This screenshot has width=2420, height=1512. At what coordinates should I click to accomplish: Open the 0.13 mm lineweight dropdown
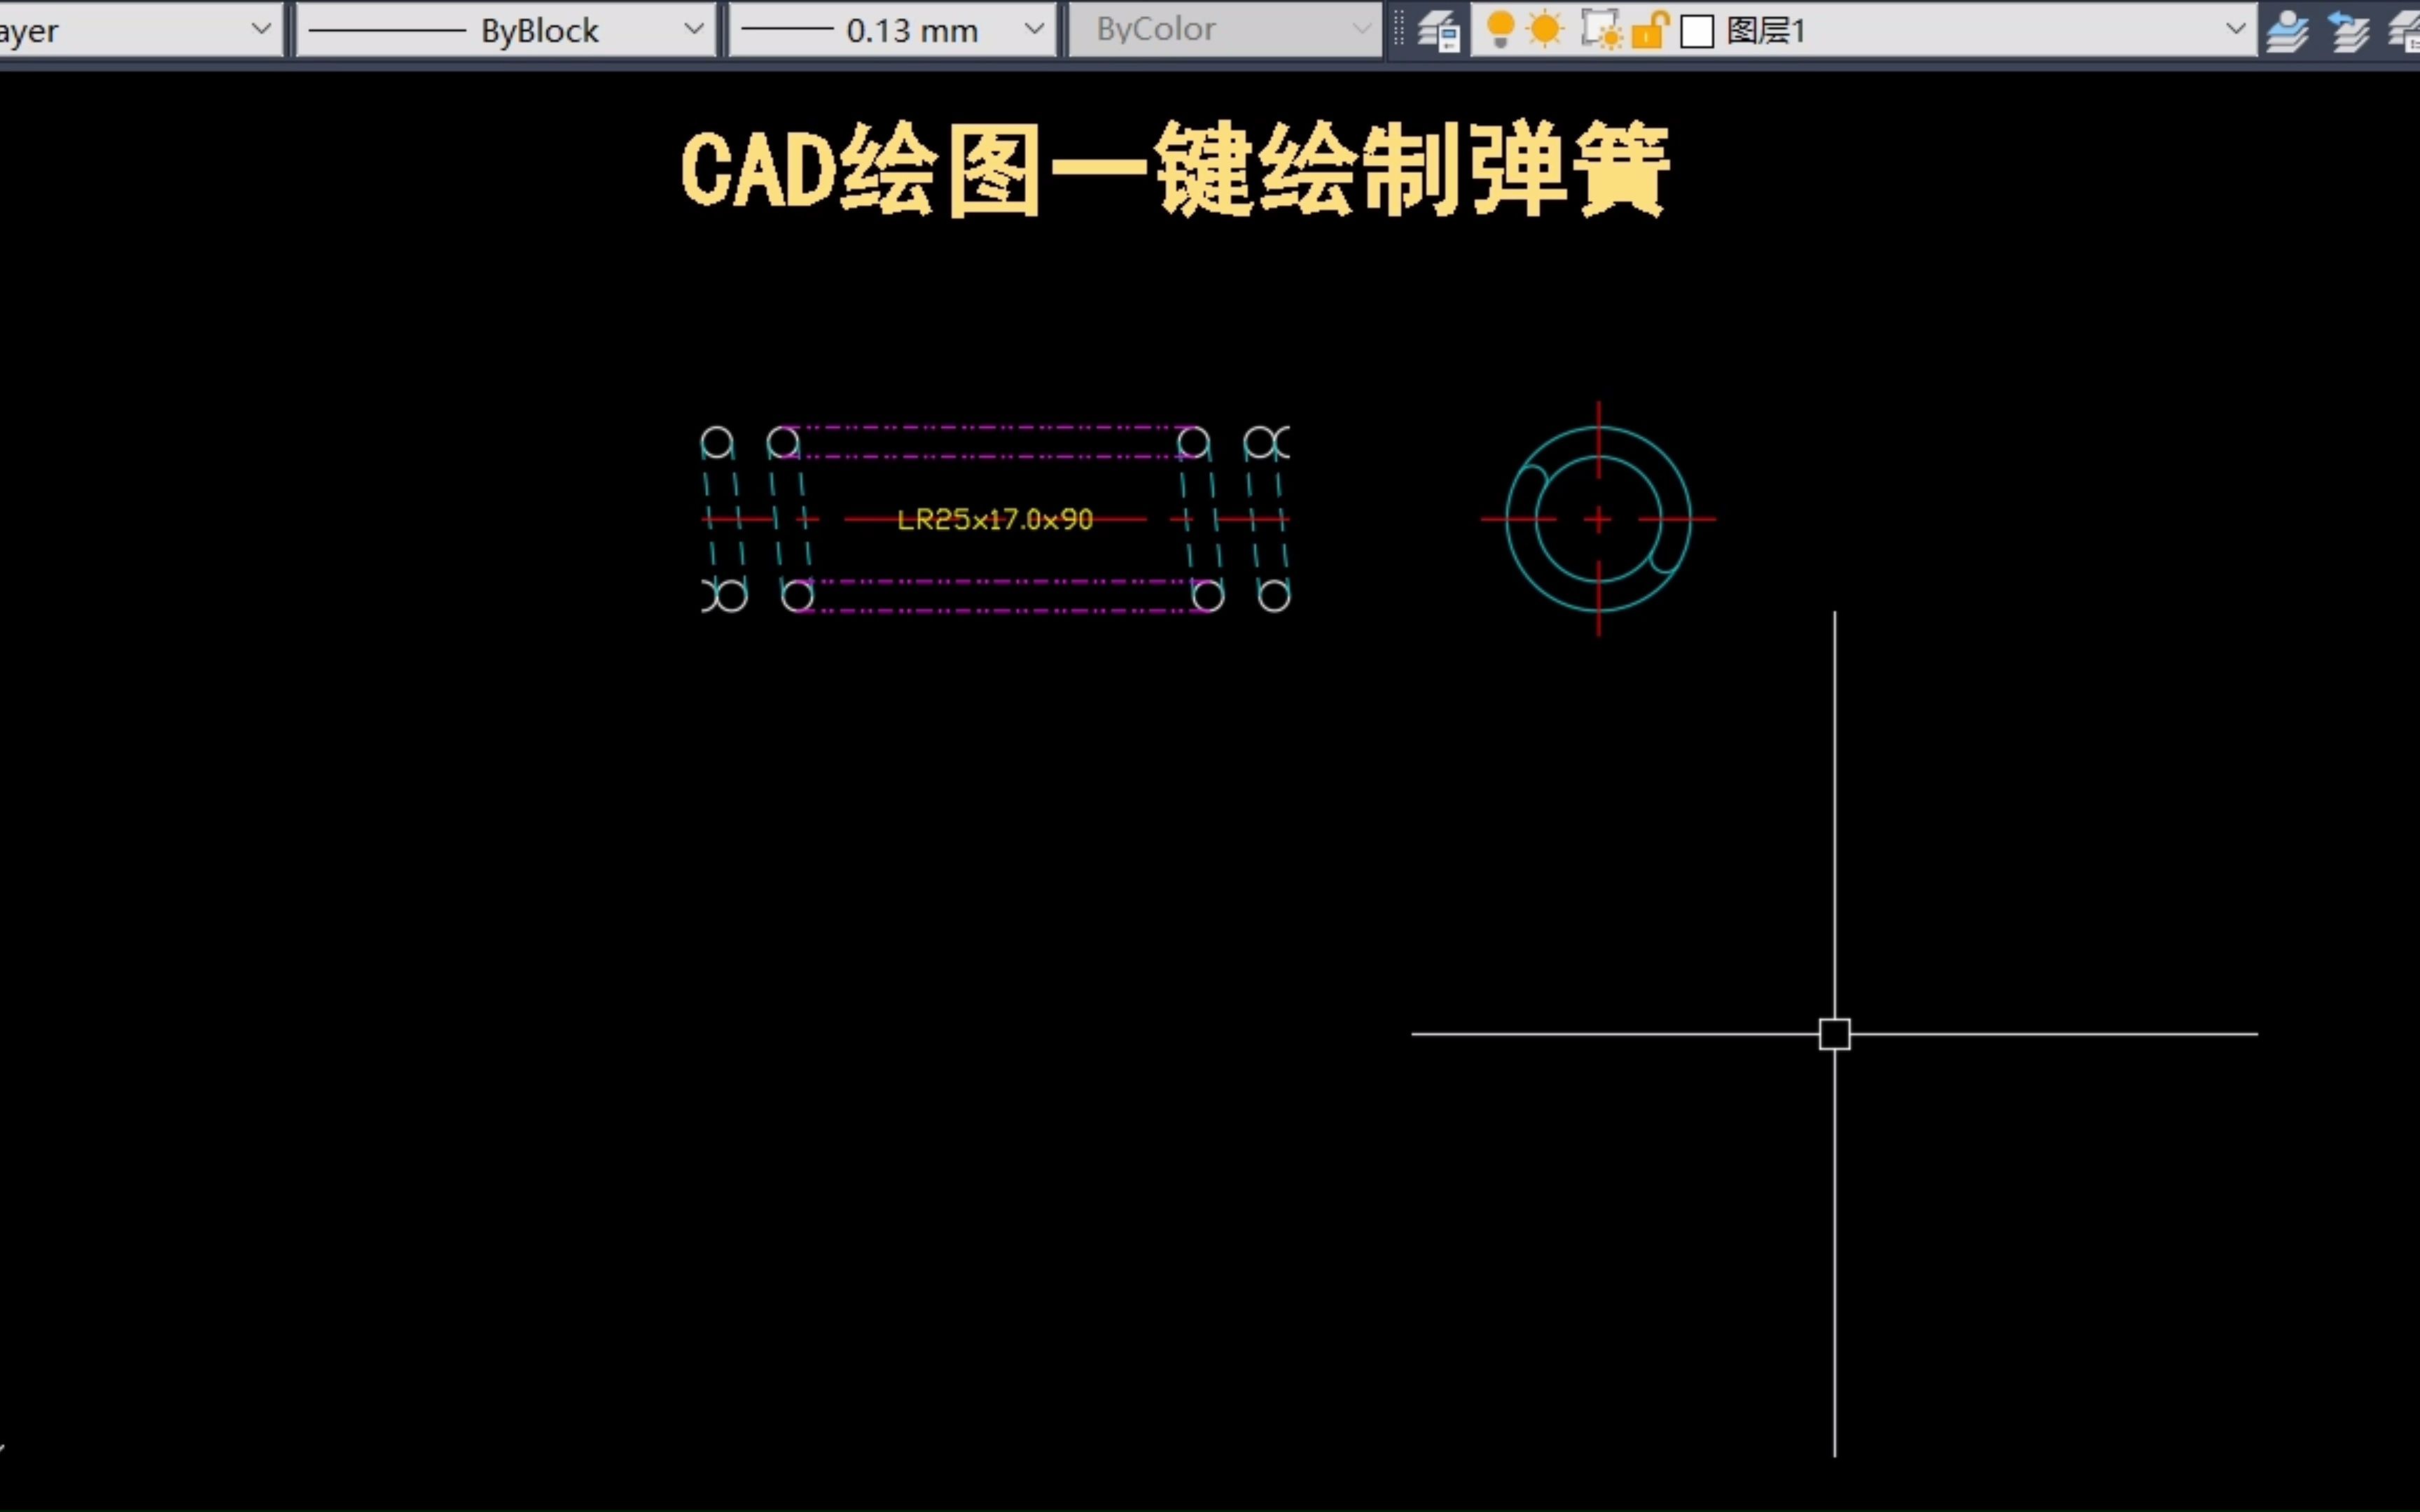coord(892,30)
